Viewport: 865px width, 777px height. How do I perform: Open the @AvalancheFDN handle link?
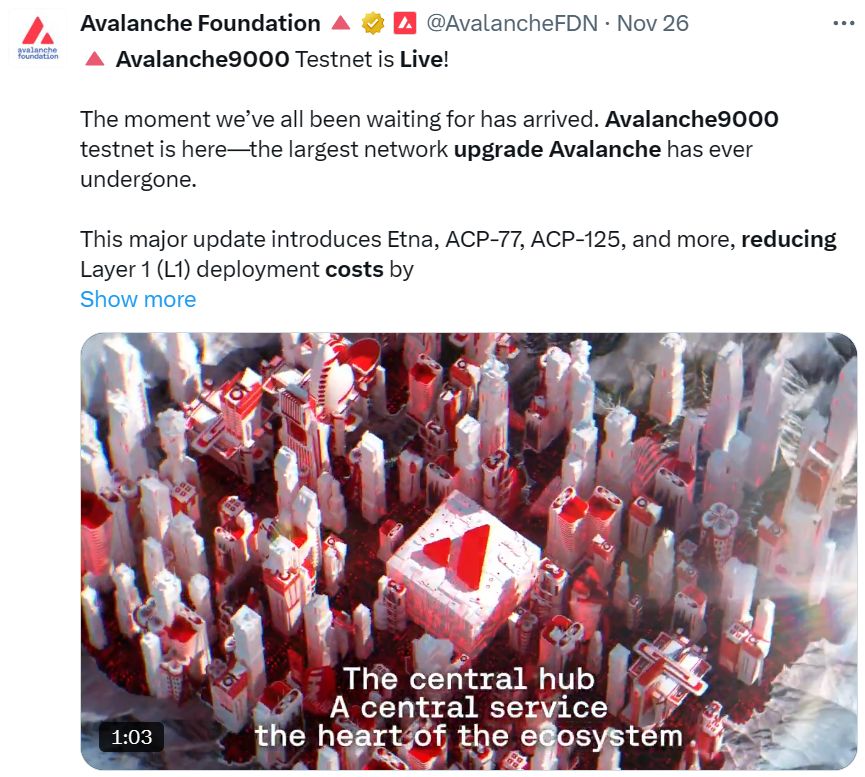point(512,23)
